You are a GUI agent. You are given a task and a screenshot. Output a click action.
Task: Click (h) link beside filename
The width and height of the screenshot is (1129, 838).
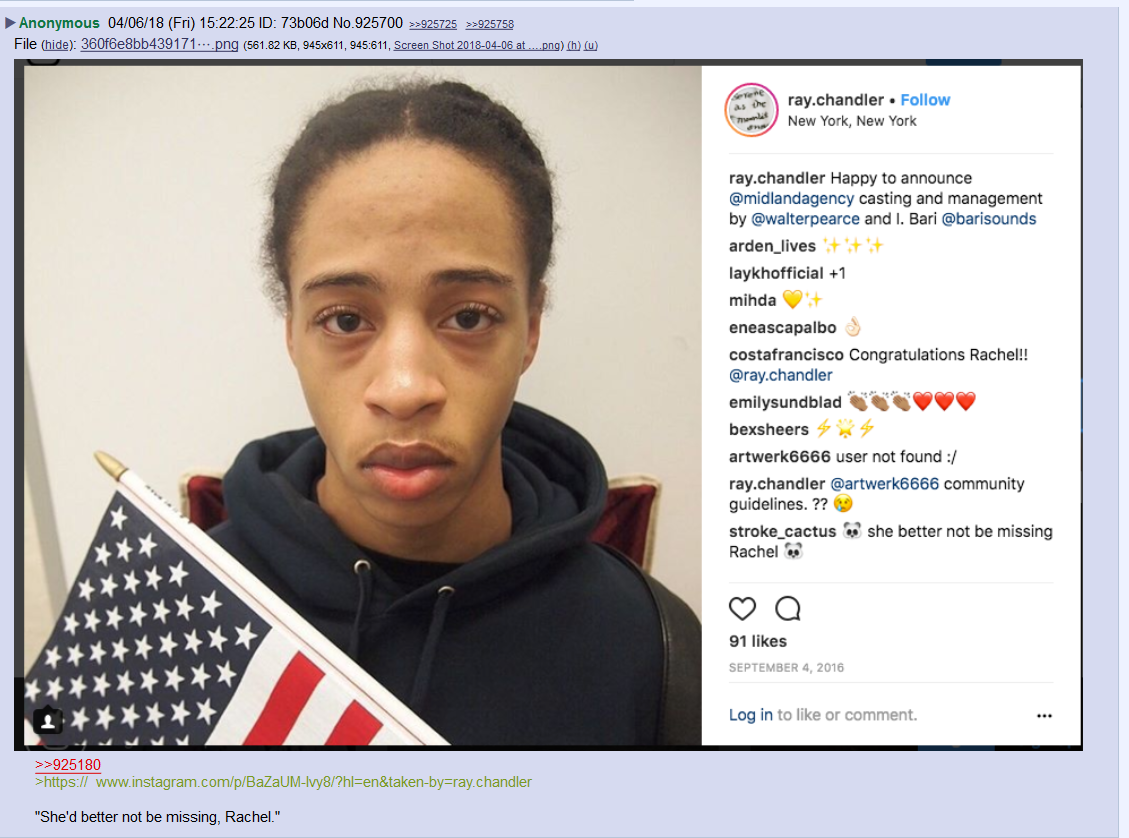(x=574, y=45)
